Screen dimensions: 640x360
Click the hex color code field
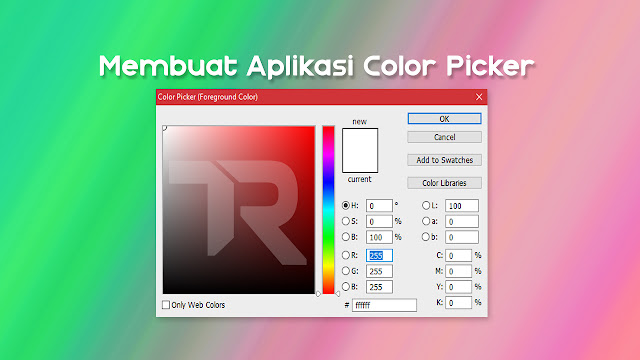pyautogui.click(x=384, y=305)
